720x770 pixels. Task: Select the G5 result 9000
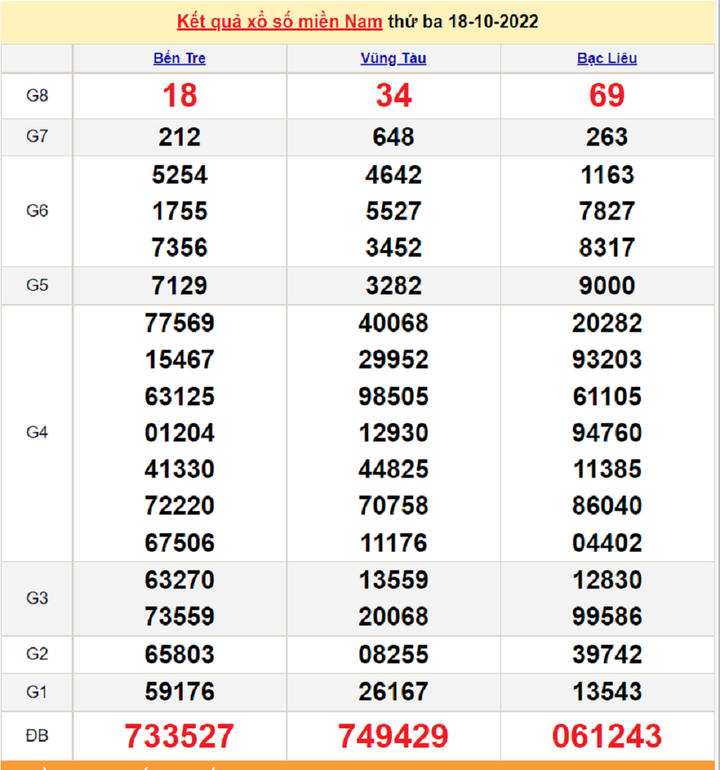[x=607, y=286]
